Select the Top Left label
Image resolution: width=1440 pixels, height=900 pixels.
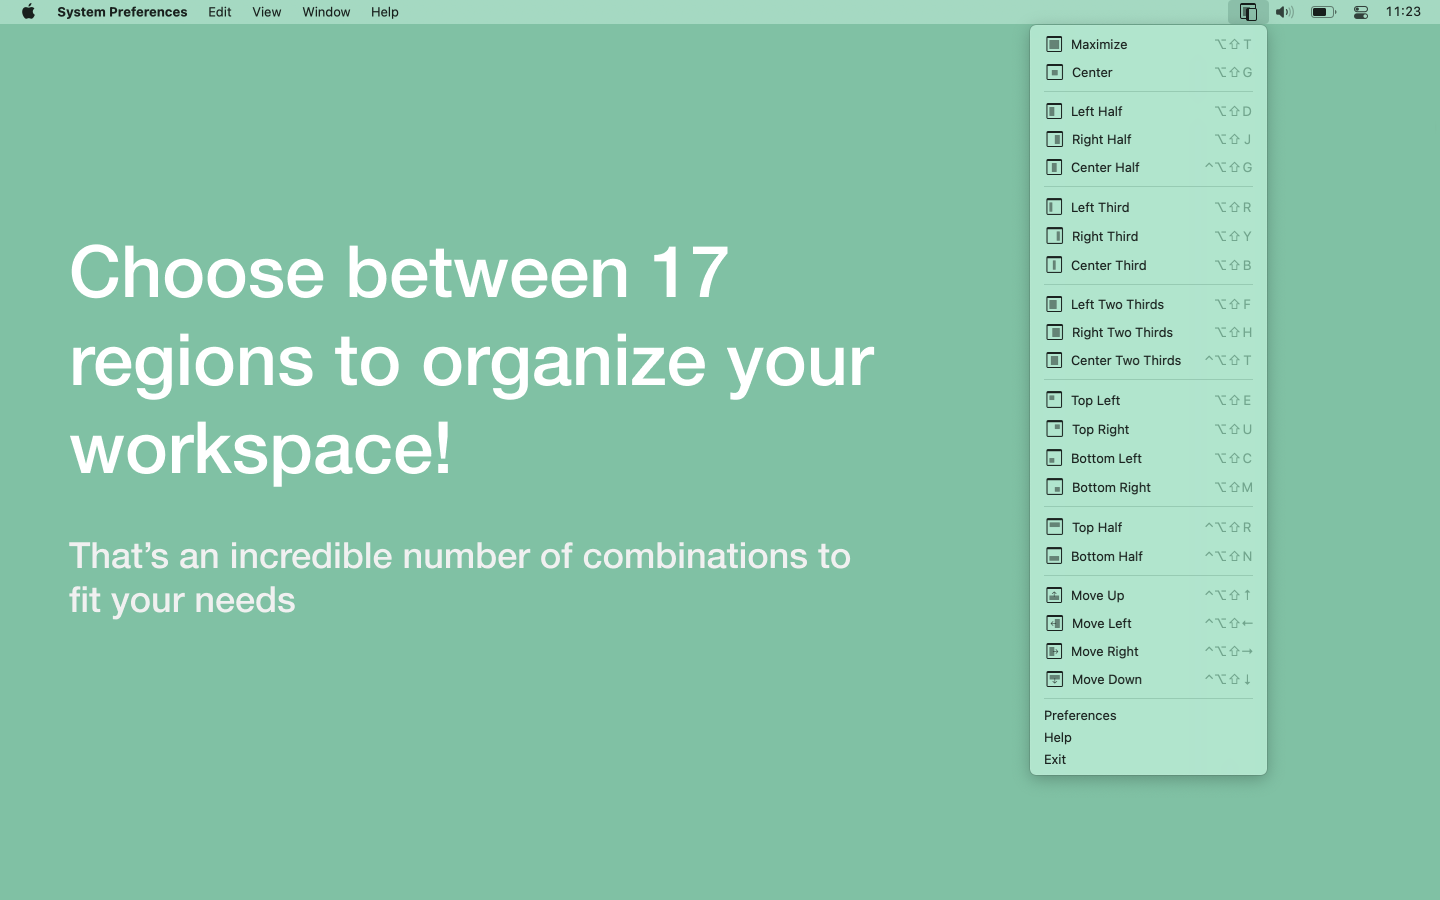click(x=1096, y=400)
